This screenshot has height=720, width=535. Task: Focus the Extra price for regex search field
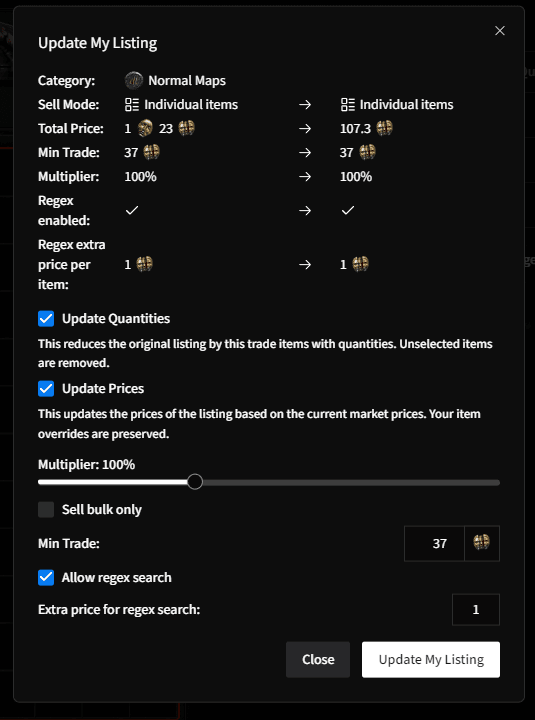(x=476, y=610)
